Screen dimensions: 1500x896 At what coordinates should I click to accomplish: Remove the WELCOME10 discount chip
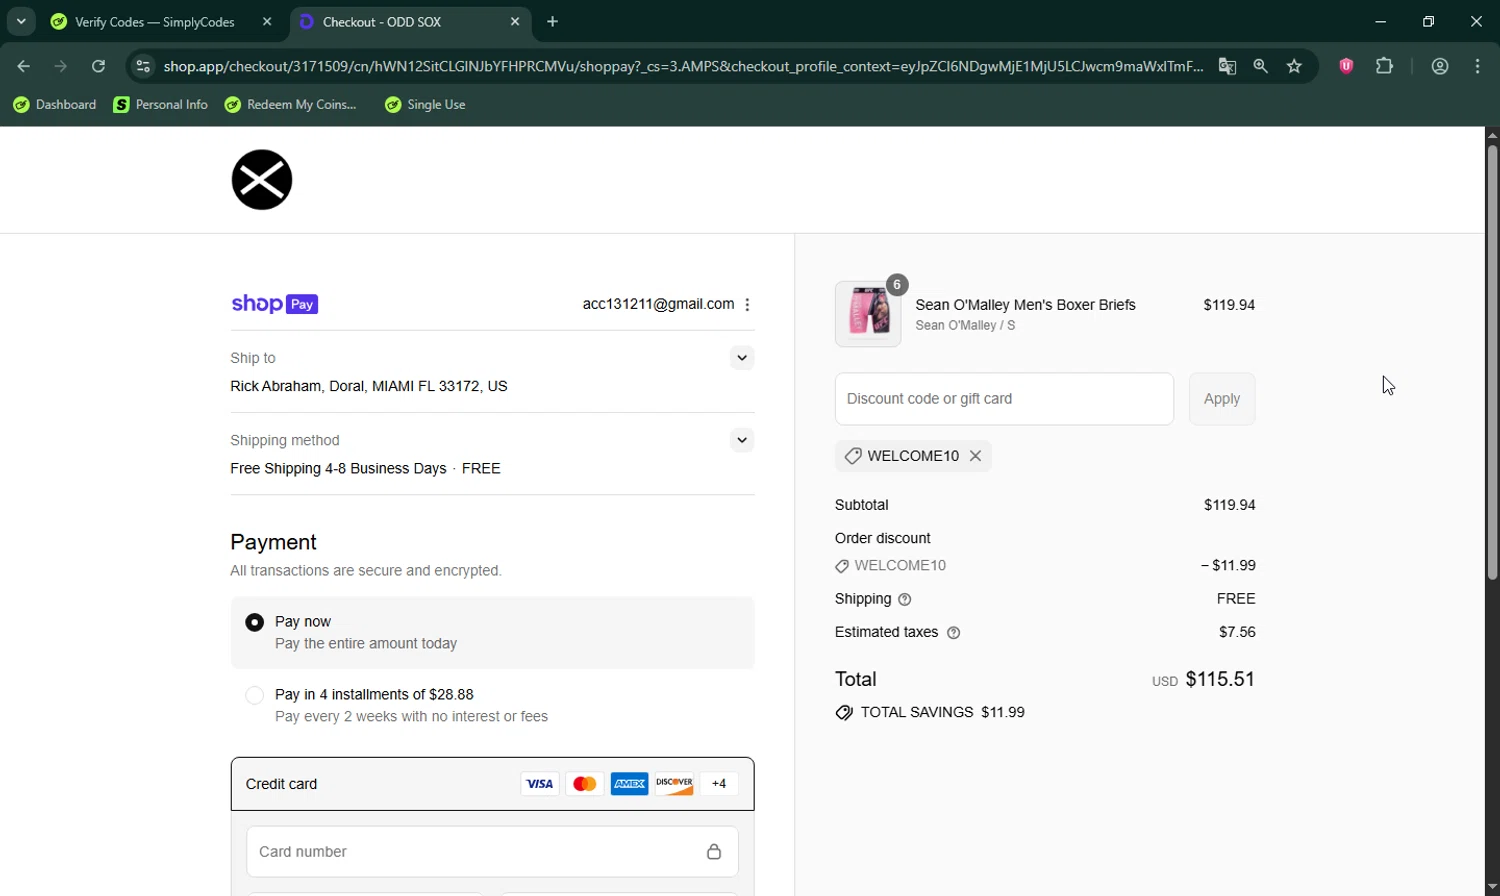point(975,456)
